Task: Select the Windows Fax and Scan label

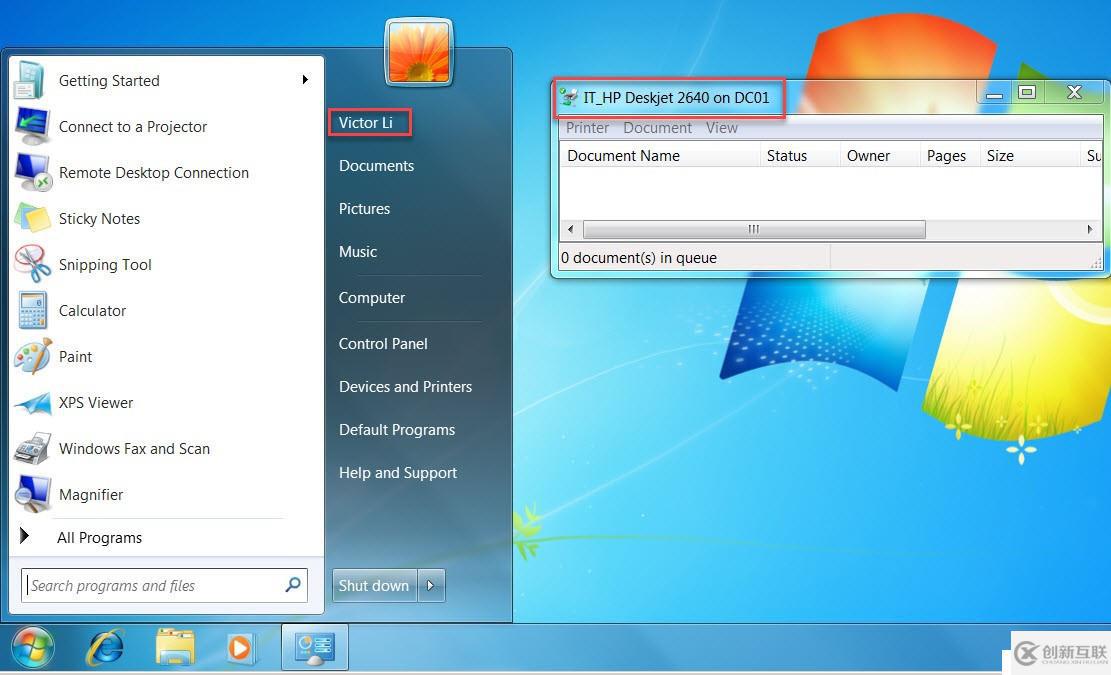Action: coord(135,449)
